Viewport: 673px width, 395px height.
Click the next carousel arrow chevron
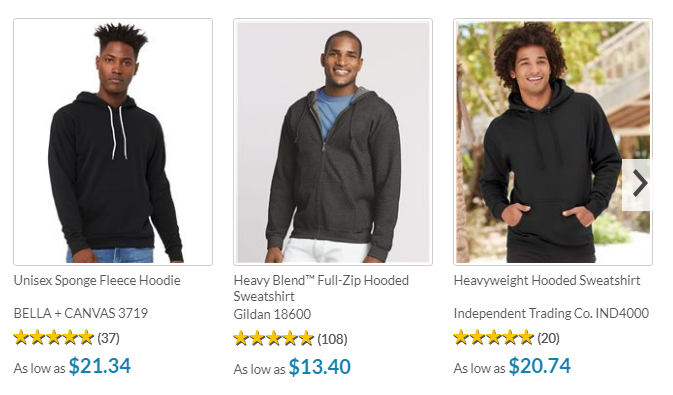[638, 184]
